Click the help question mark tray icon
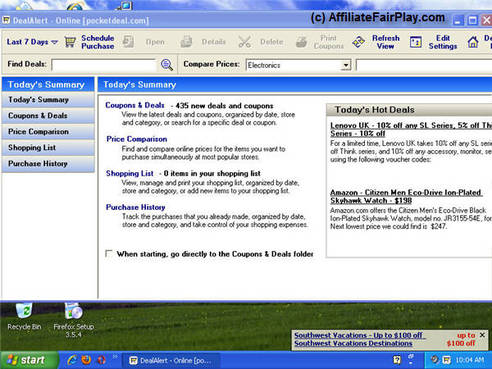The width and height of the screenshot is (492, 369). point(397,360)
